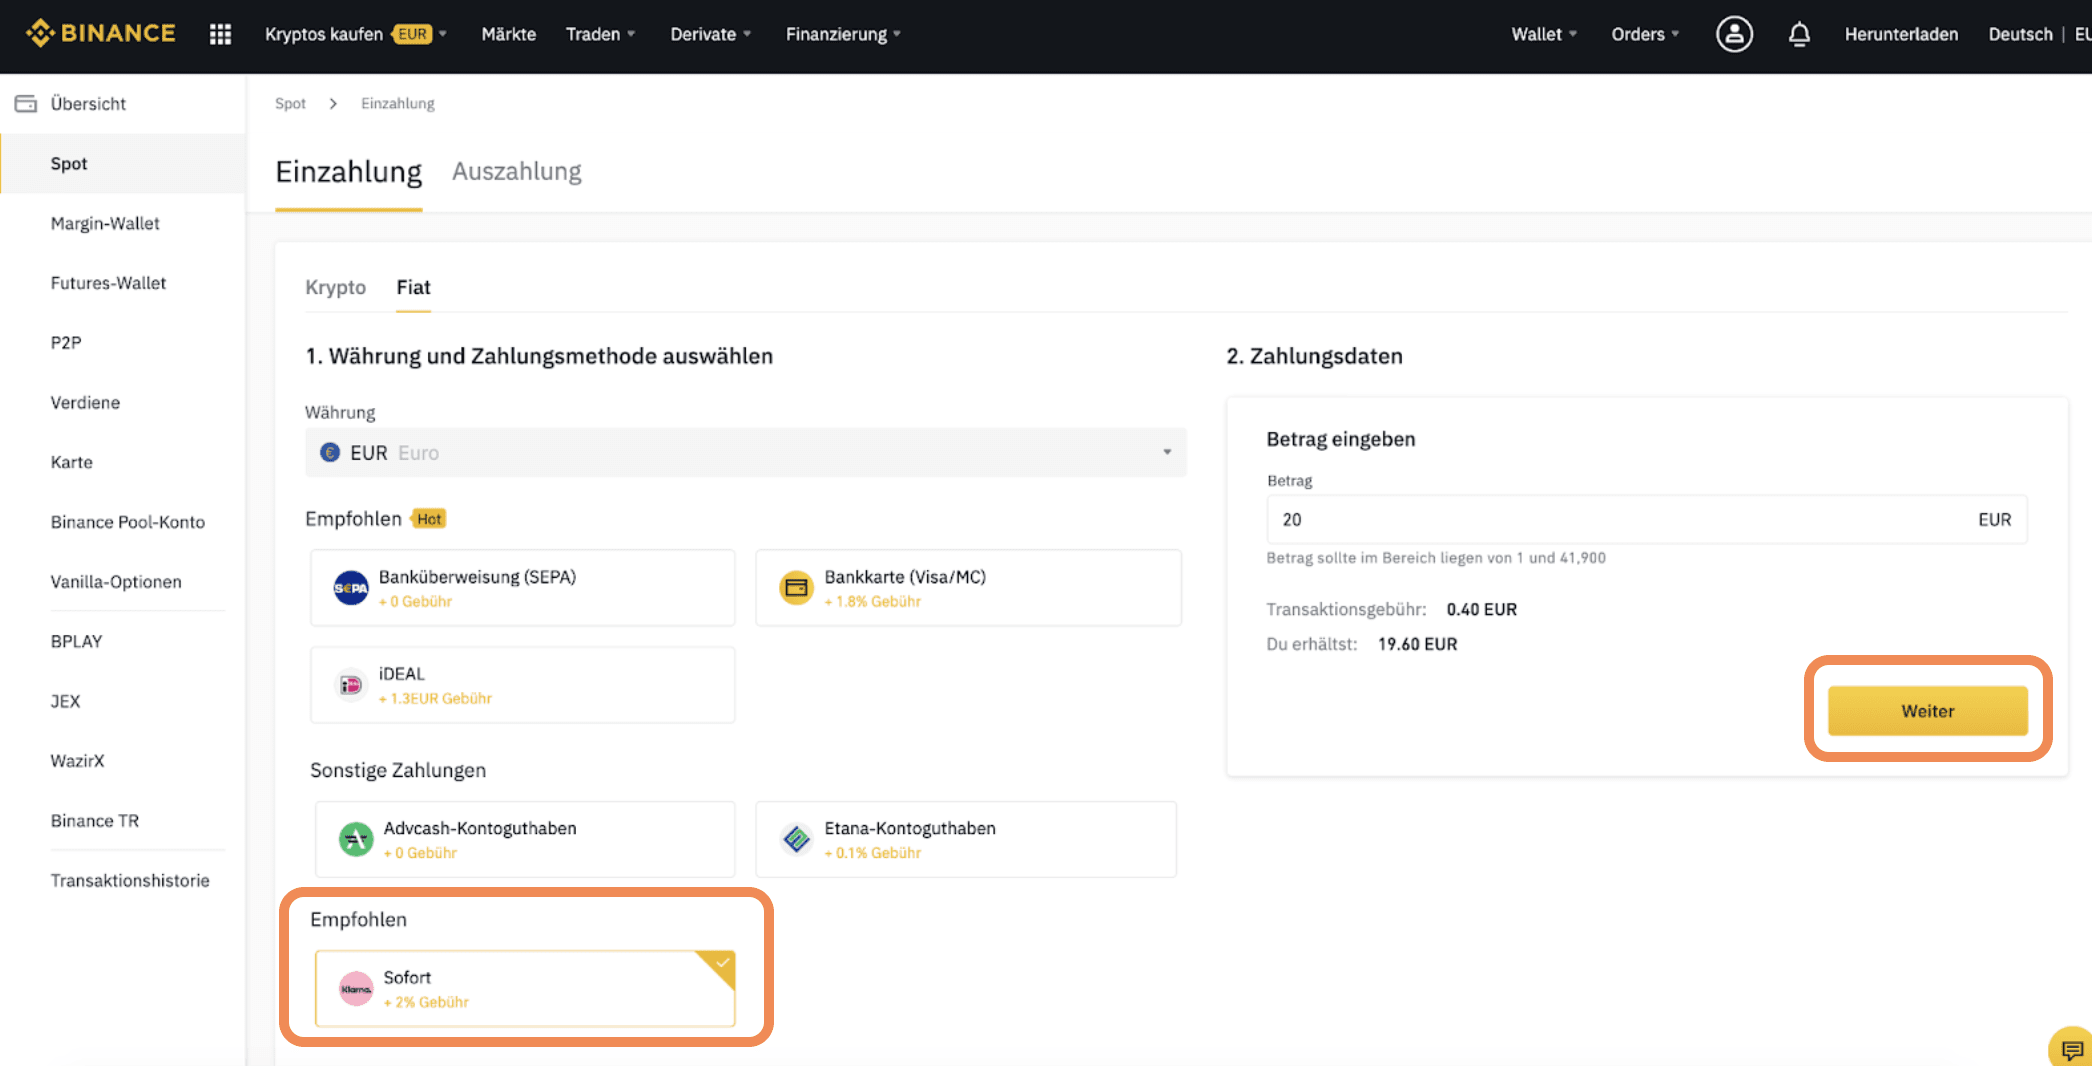Click the Advcash logo icon
The width and height of the screenshot is (2092, 1066).
356,839
